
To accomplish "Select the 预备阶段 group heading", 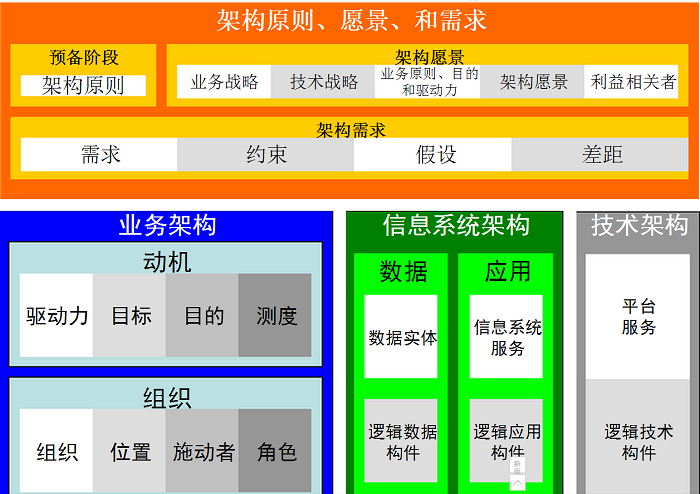I will (x=84, y=58).
